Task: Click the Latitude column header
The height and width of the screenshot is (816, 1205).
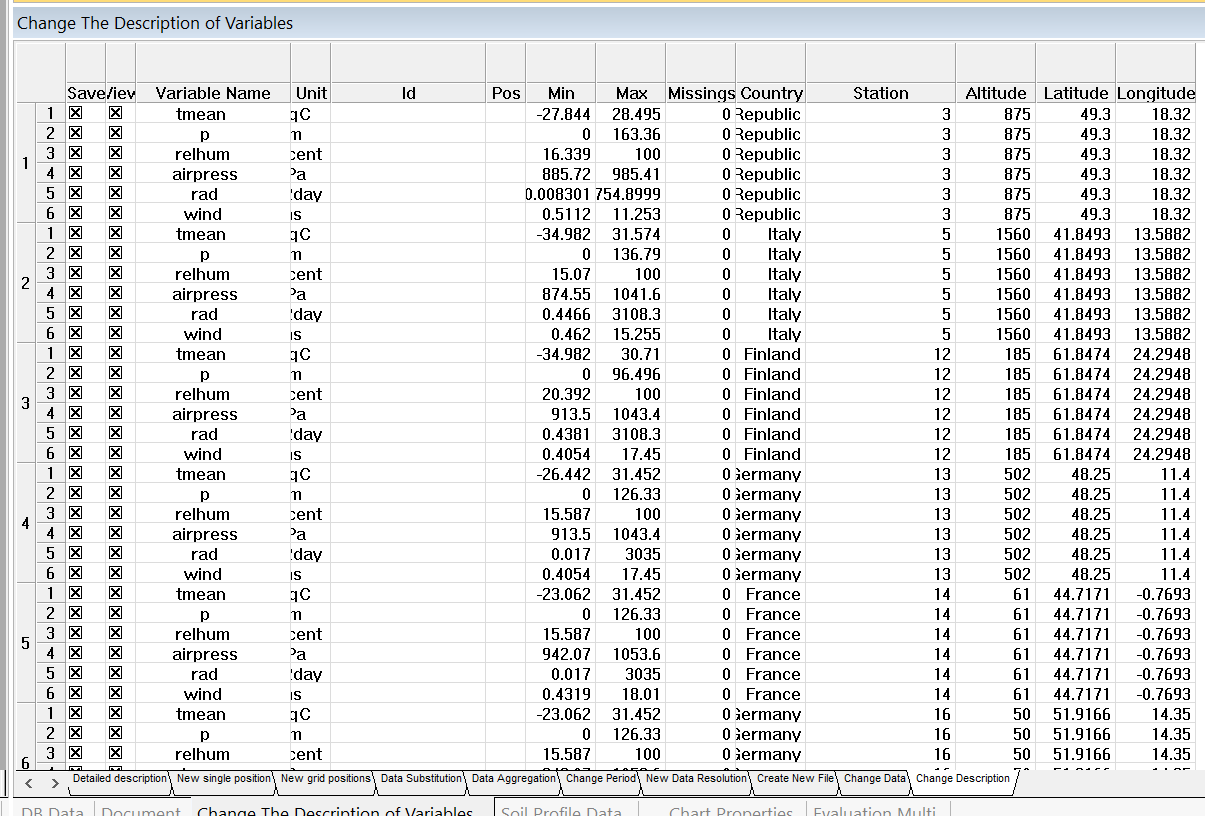Action: click(x=1076, y=93)
